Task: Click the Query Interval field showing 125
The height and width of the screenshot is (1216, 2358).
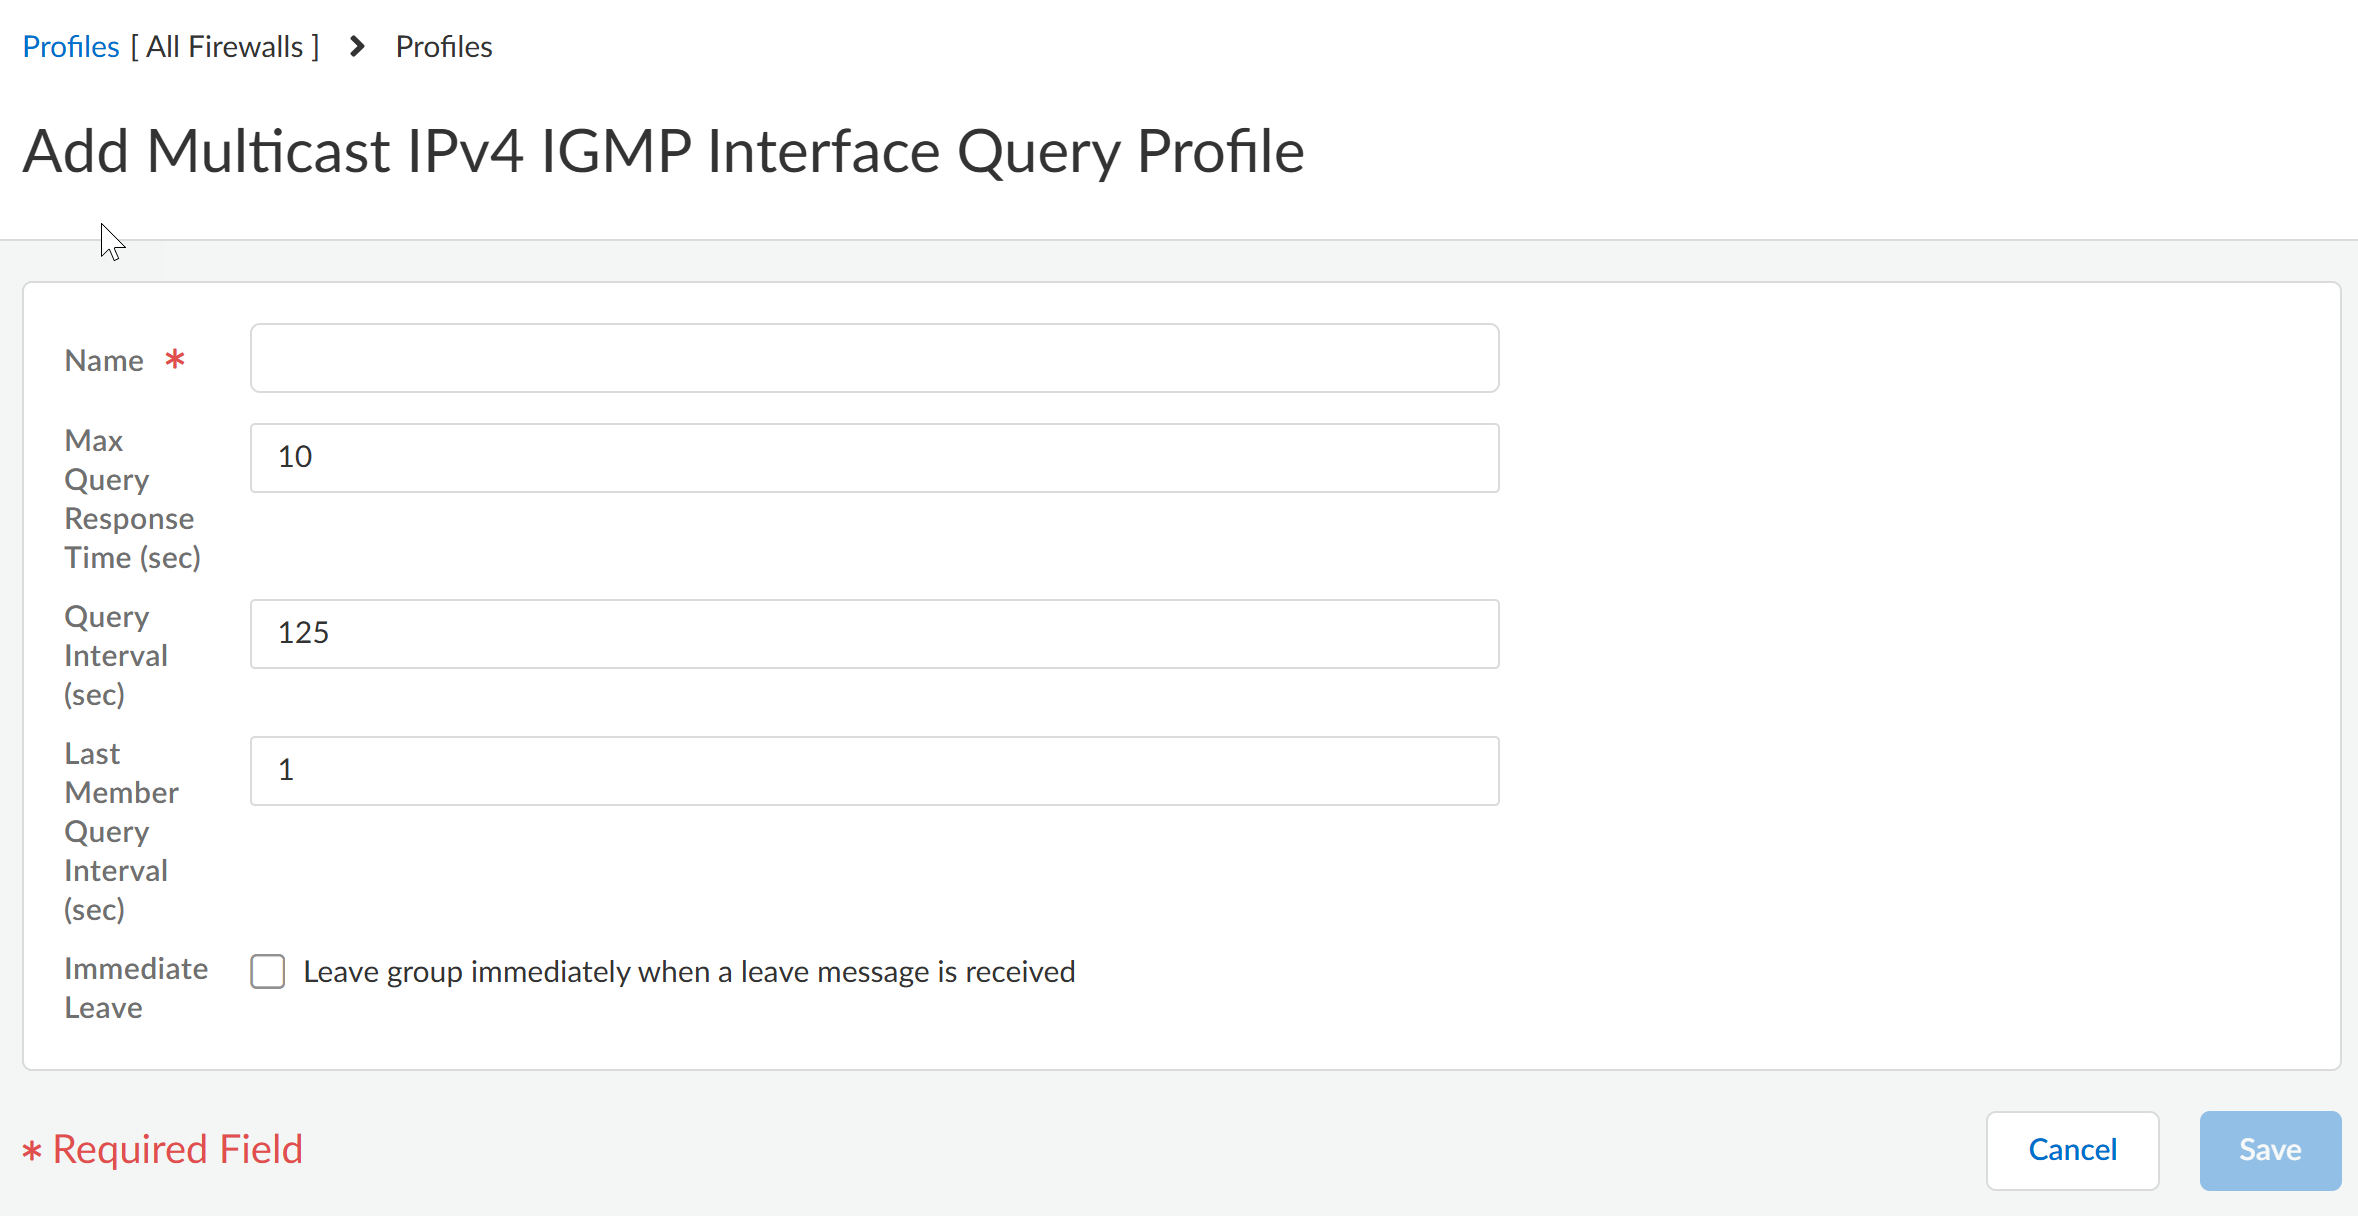Action: (x=874, y=634)
